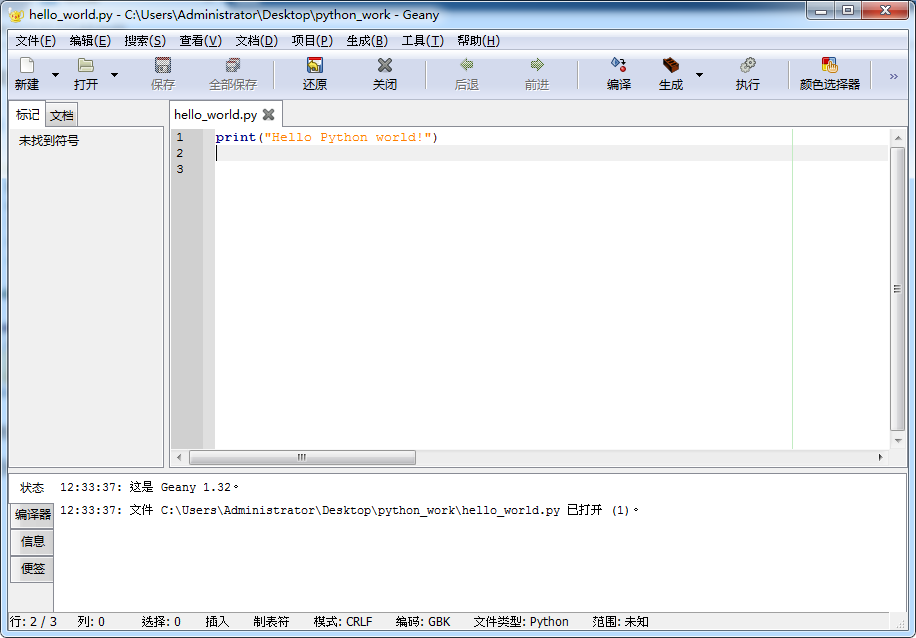Open the 编辑(E) menu
Screen dimensions: 916x638
coord(90,41)
